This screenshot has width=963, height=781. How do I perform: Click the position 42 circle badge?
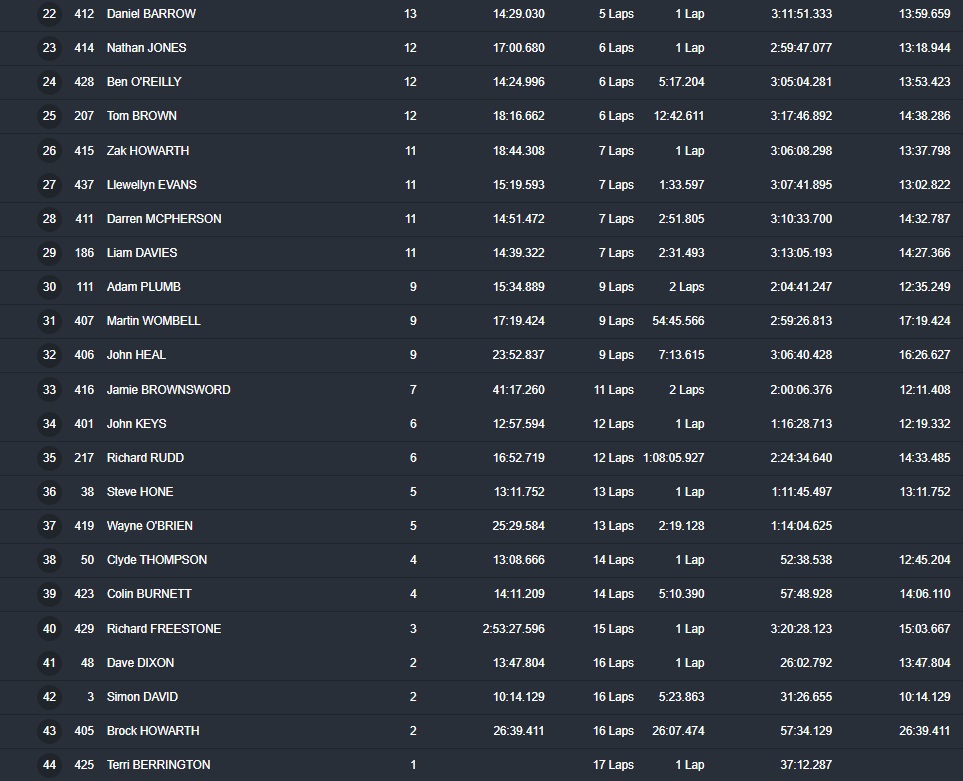[x=49, y=697]
